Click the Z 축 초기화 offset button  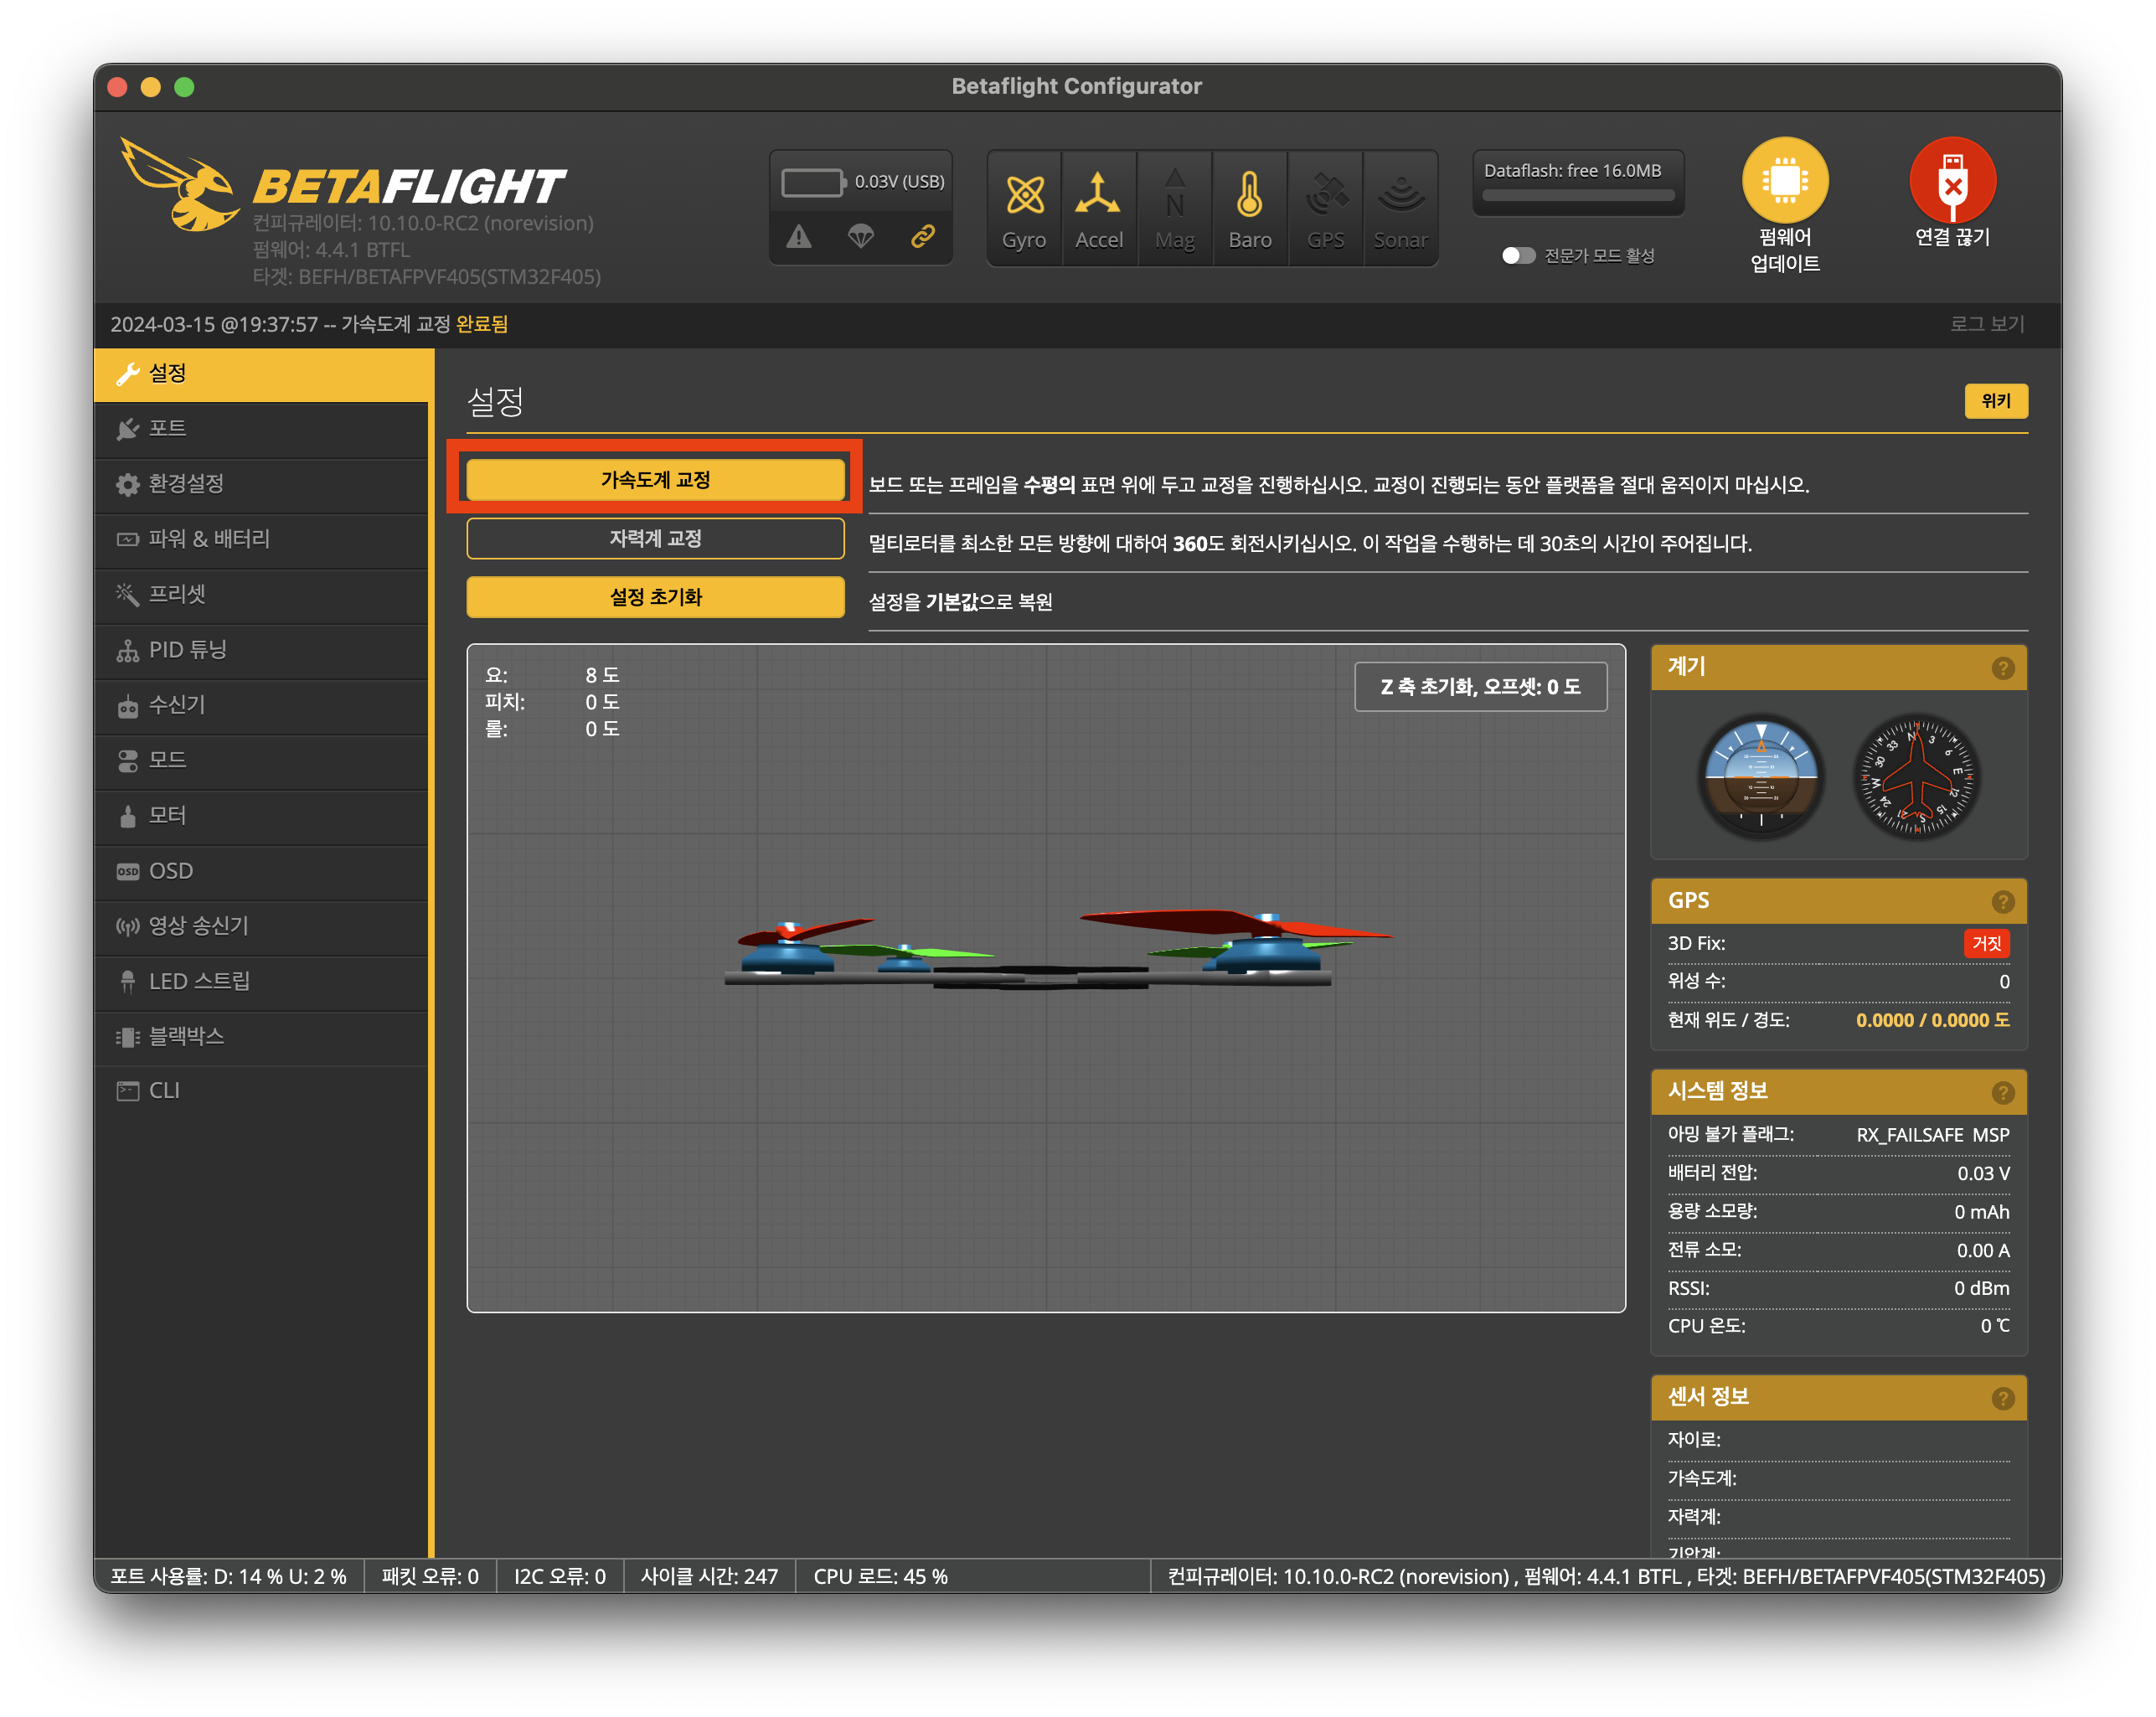coord(1480,687)
